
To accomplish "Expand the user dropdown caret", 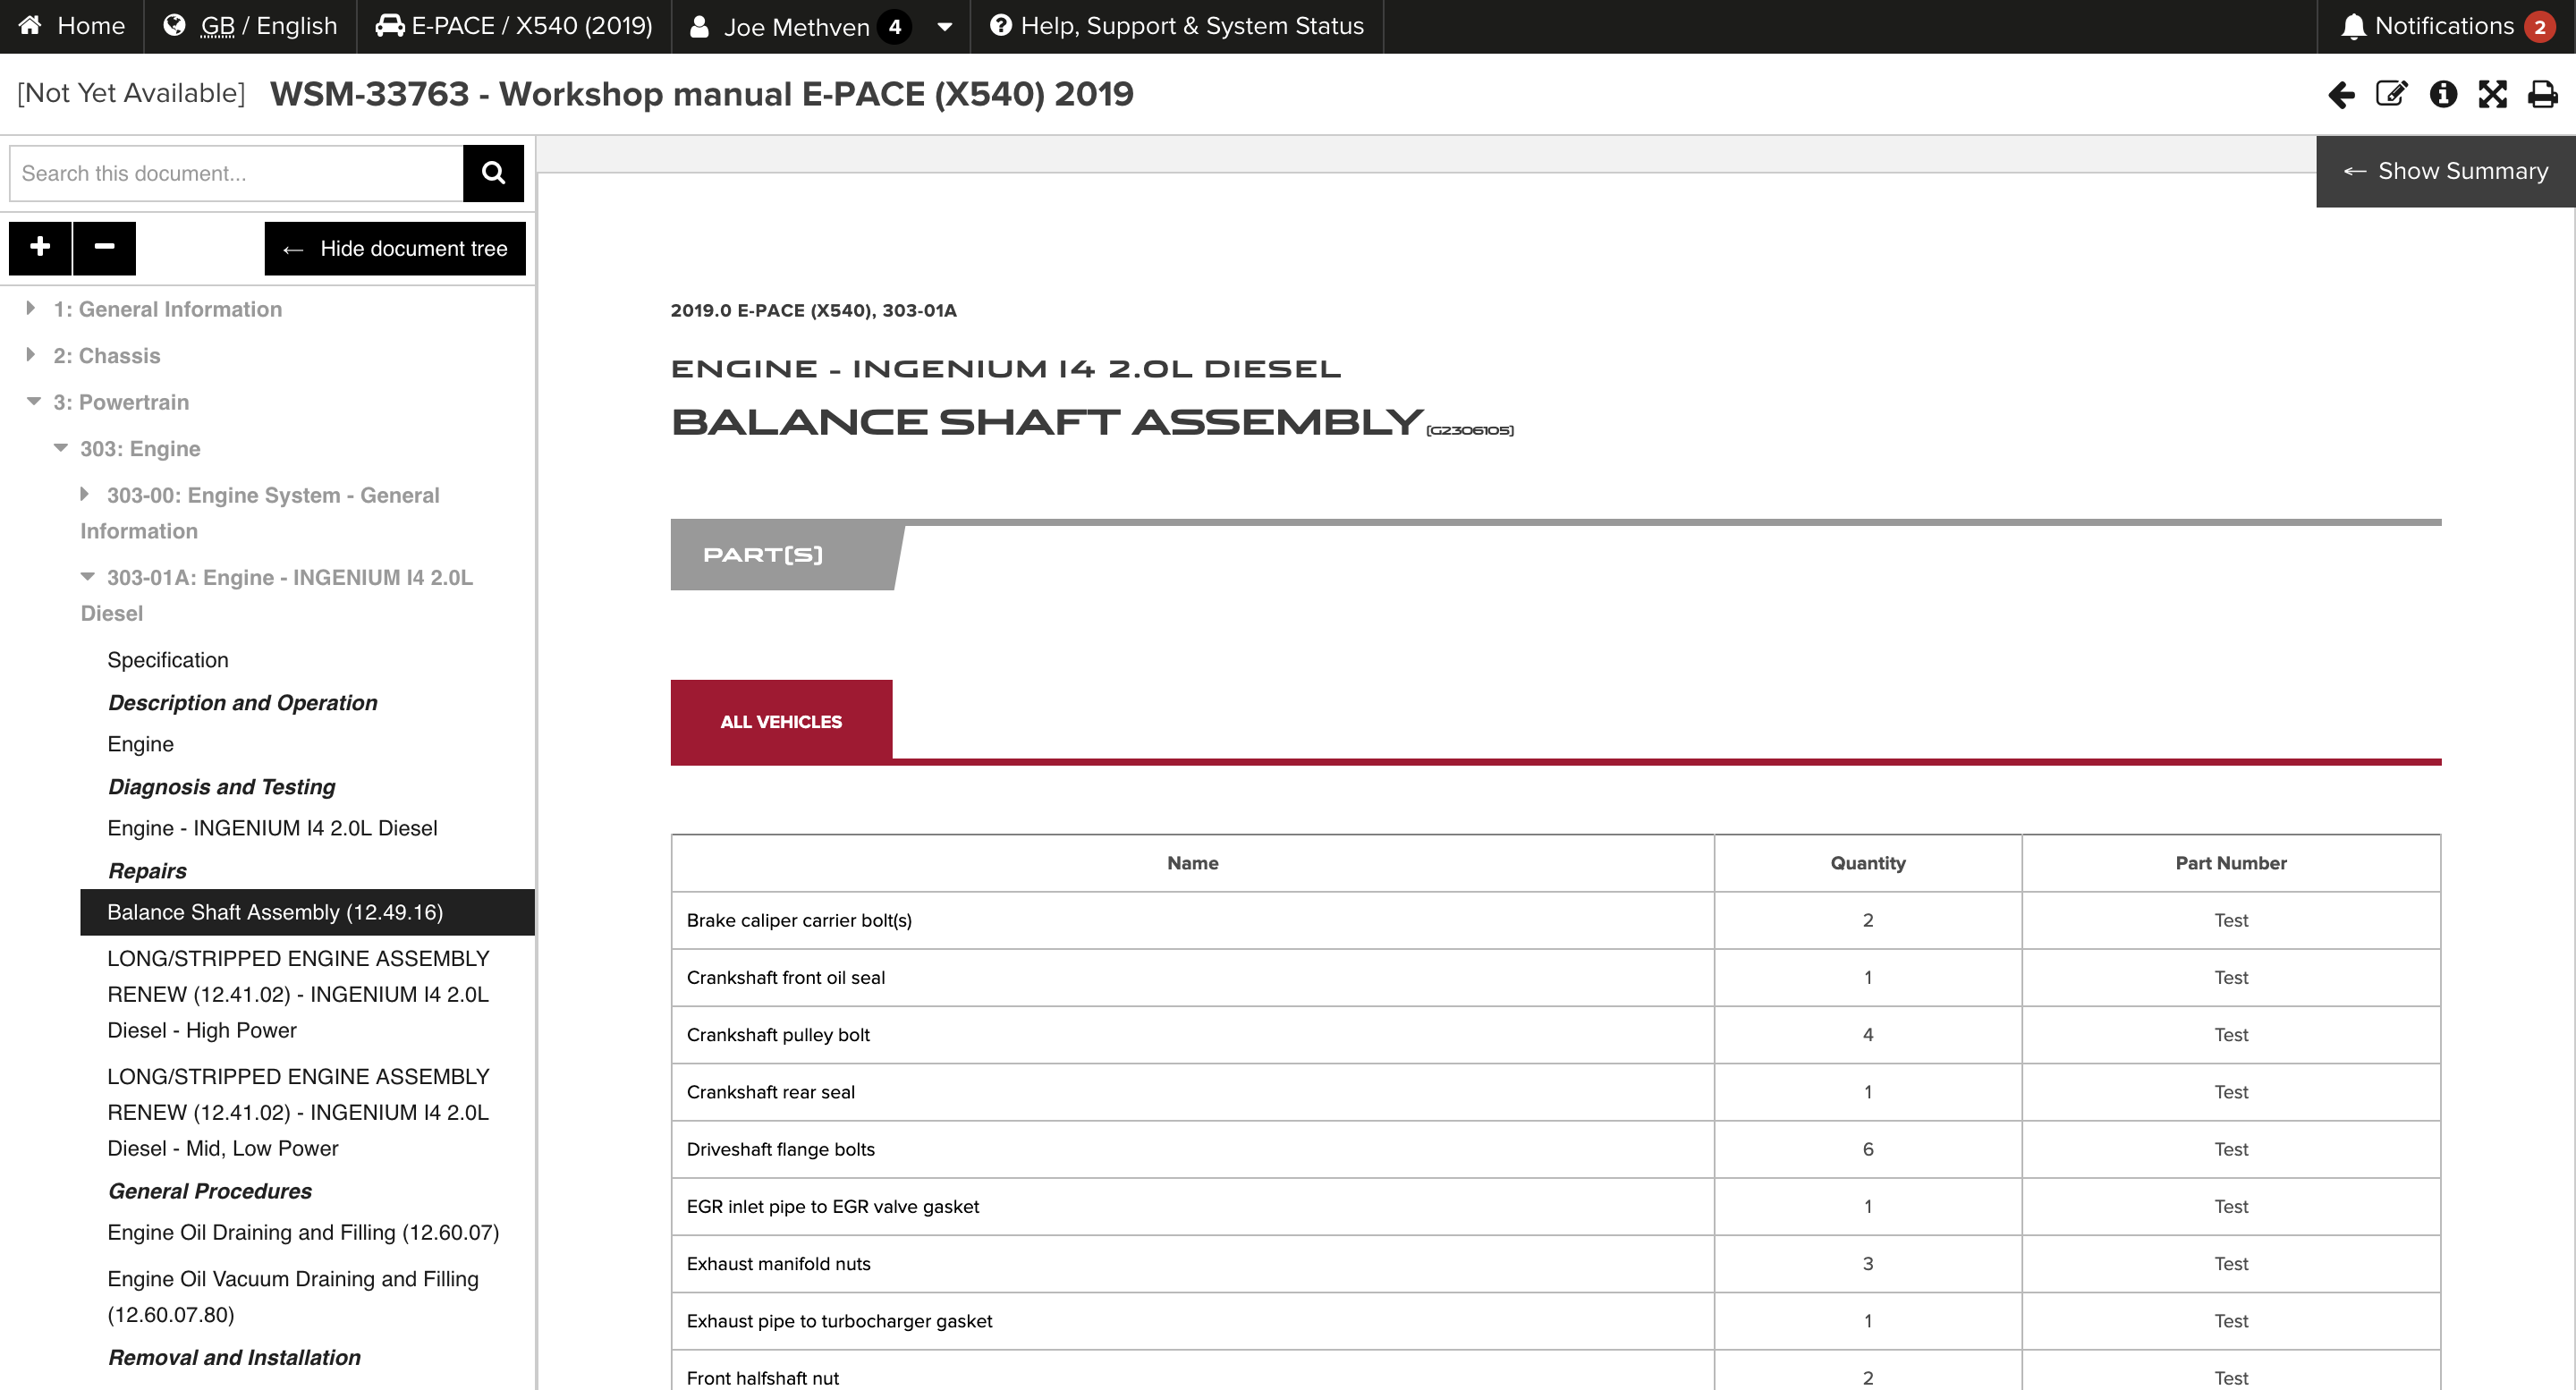I will click(944, 27).
